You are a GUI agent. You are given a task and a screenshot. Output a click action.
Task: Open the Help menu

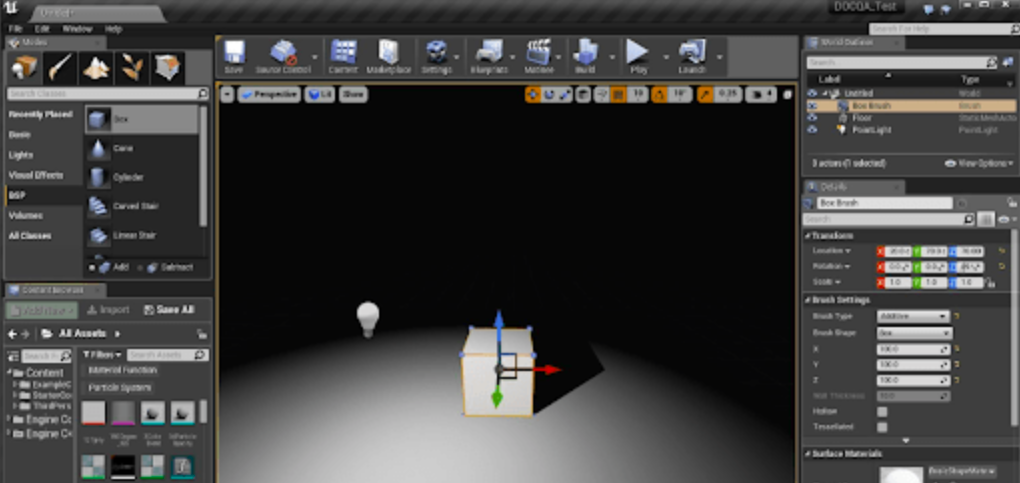tap(113, 29)
